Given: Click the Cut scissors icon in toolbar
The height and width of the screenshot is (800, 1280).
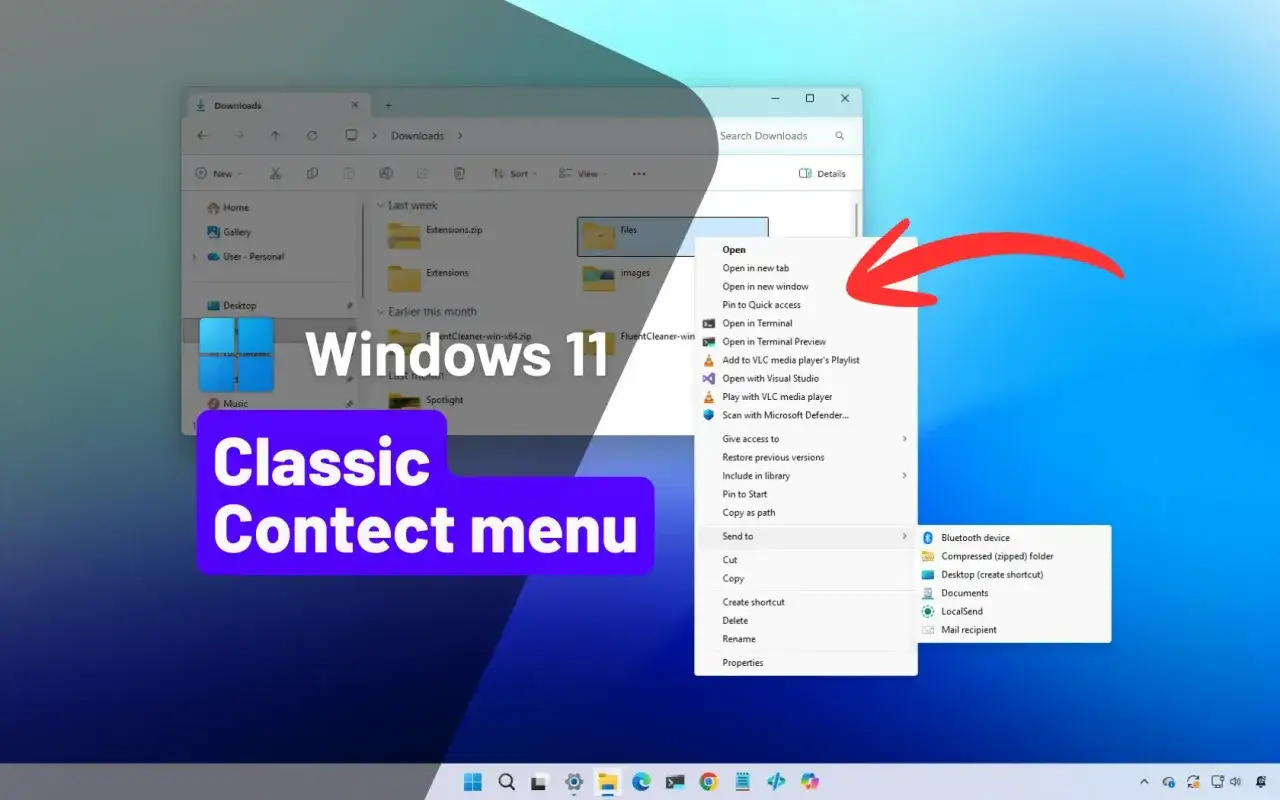Looking at the screenshot, I should [275, 173].
